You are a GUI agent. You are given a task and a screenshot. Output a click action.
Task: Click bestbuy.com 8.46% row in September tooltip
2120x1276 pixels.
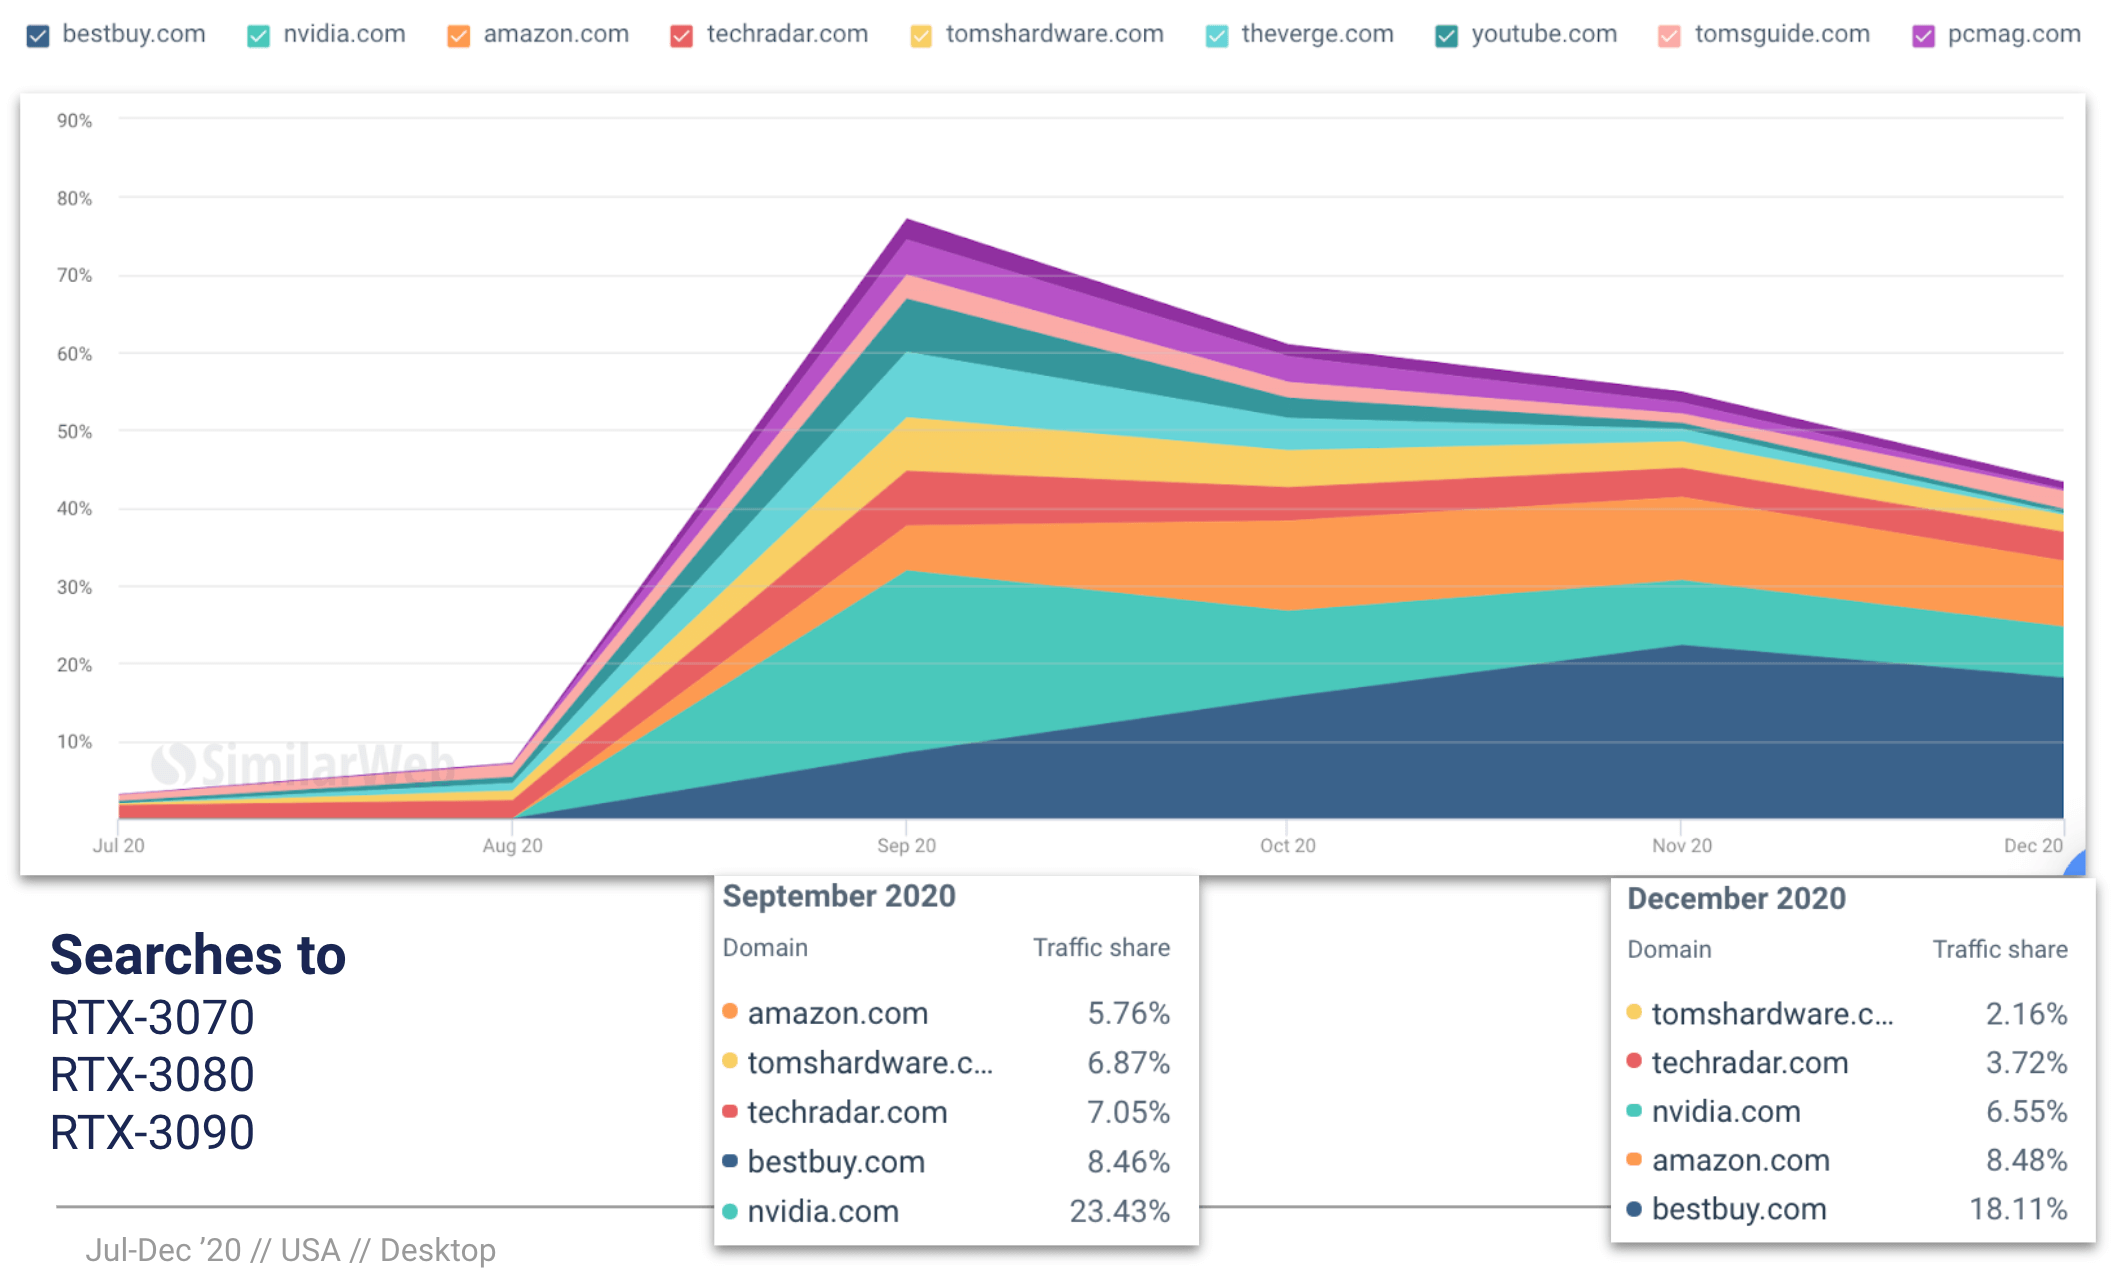pos(946,1162)
